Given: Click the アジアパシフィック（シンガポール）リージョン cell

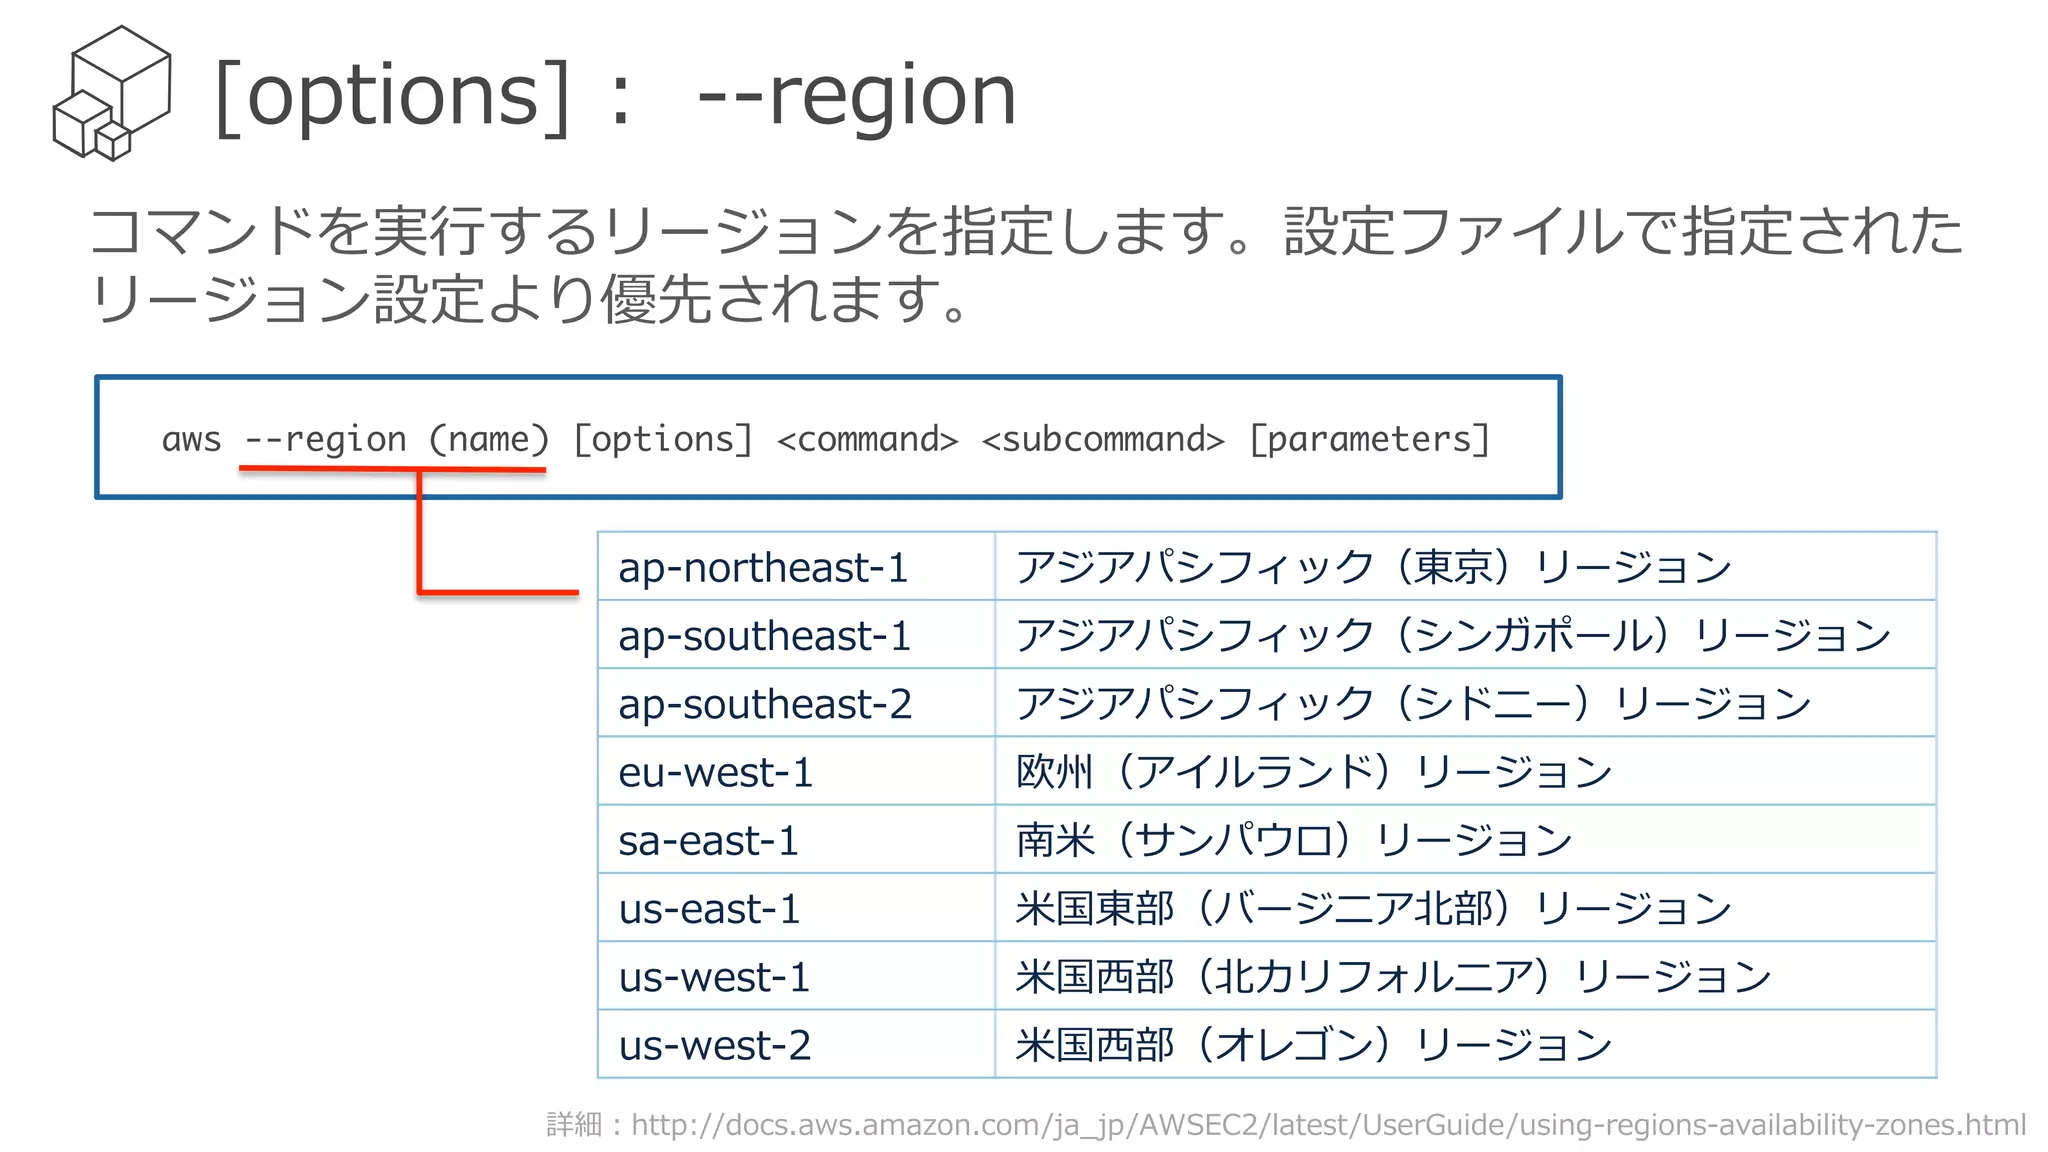Looking at the screenshot, I should 1466,634.
